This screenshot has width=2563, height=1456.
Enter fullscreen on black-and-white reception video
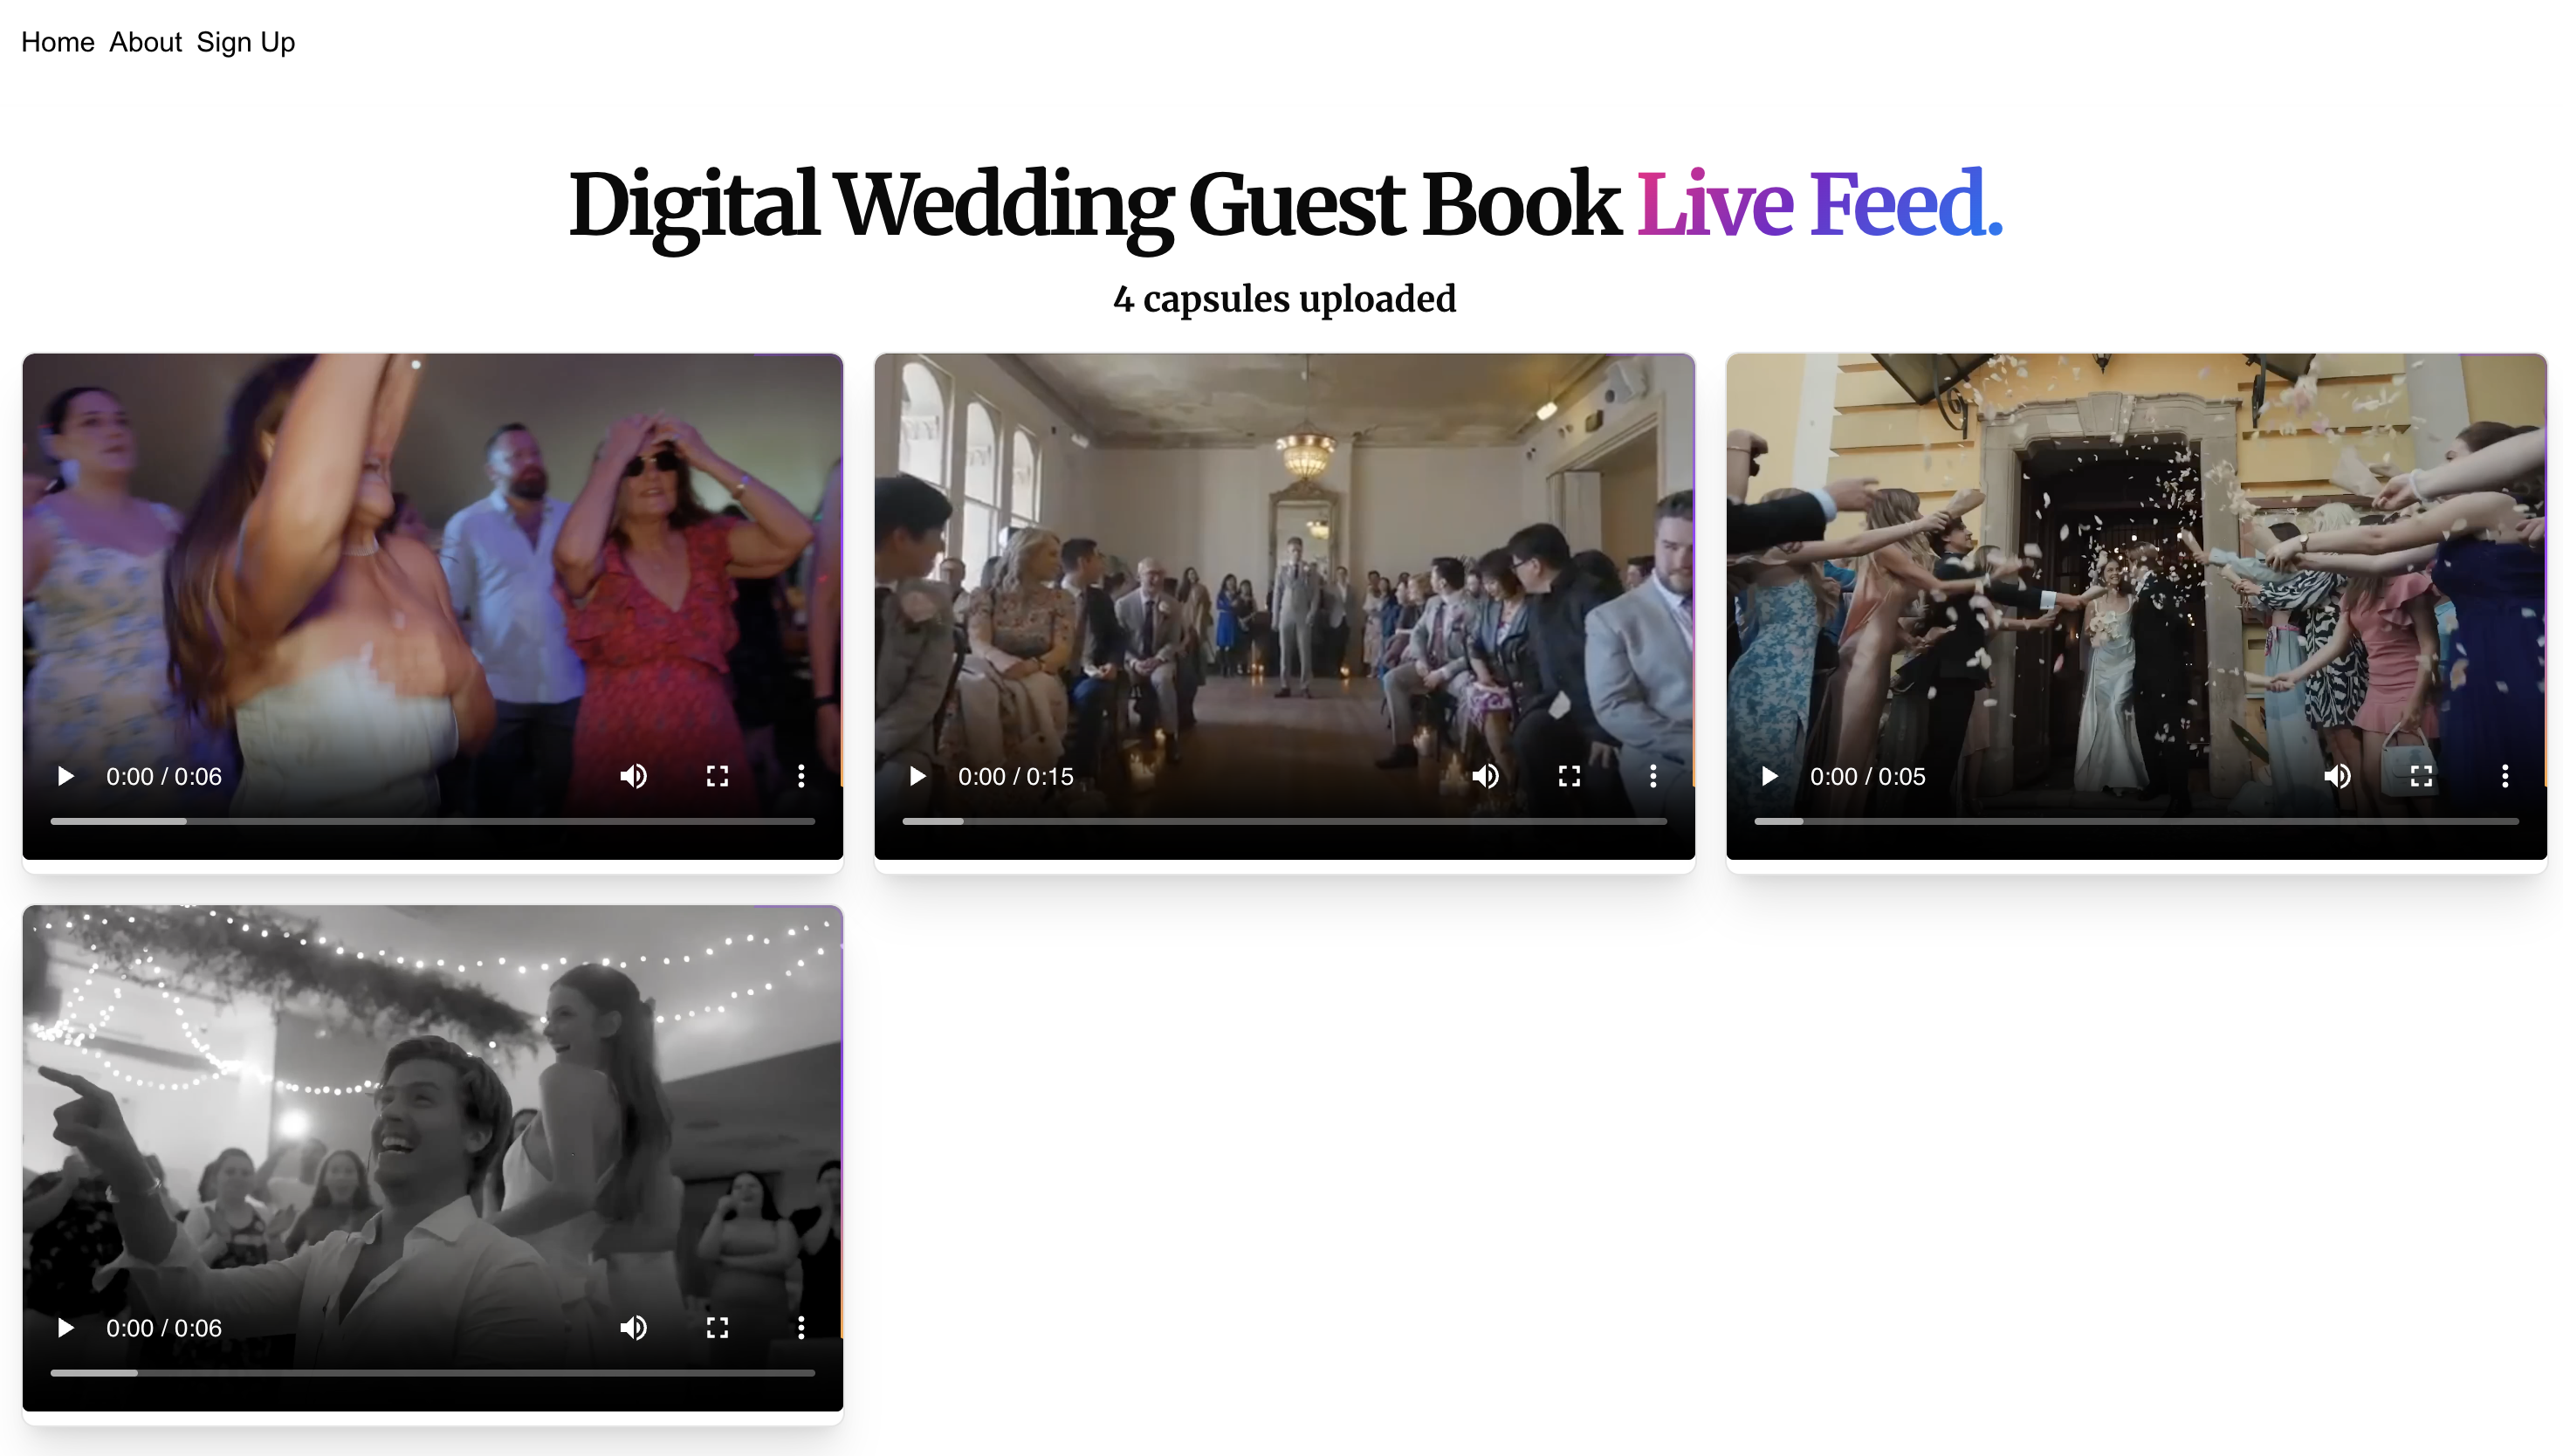click(717, 1327)
